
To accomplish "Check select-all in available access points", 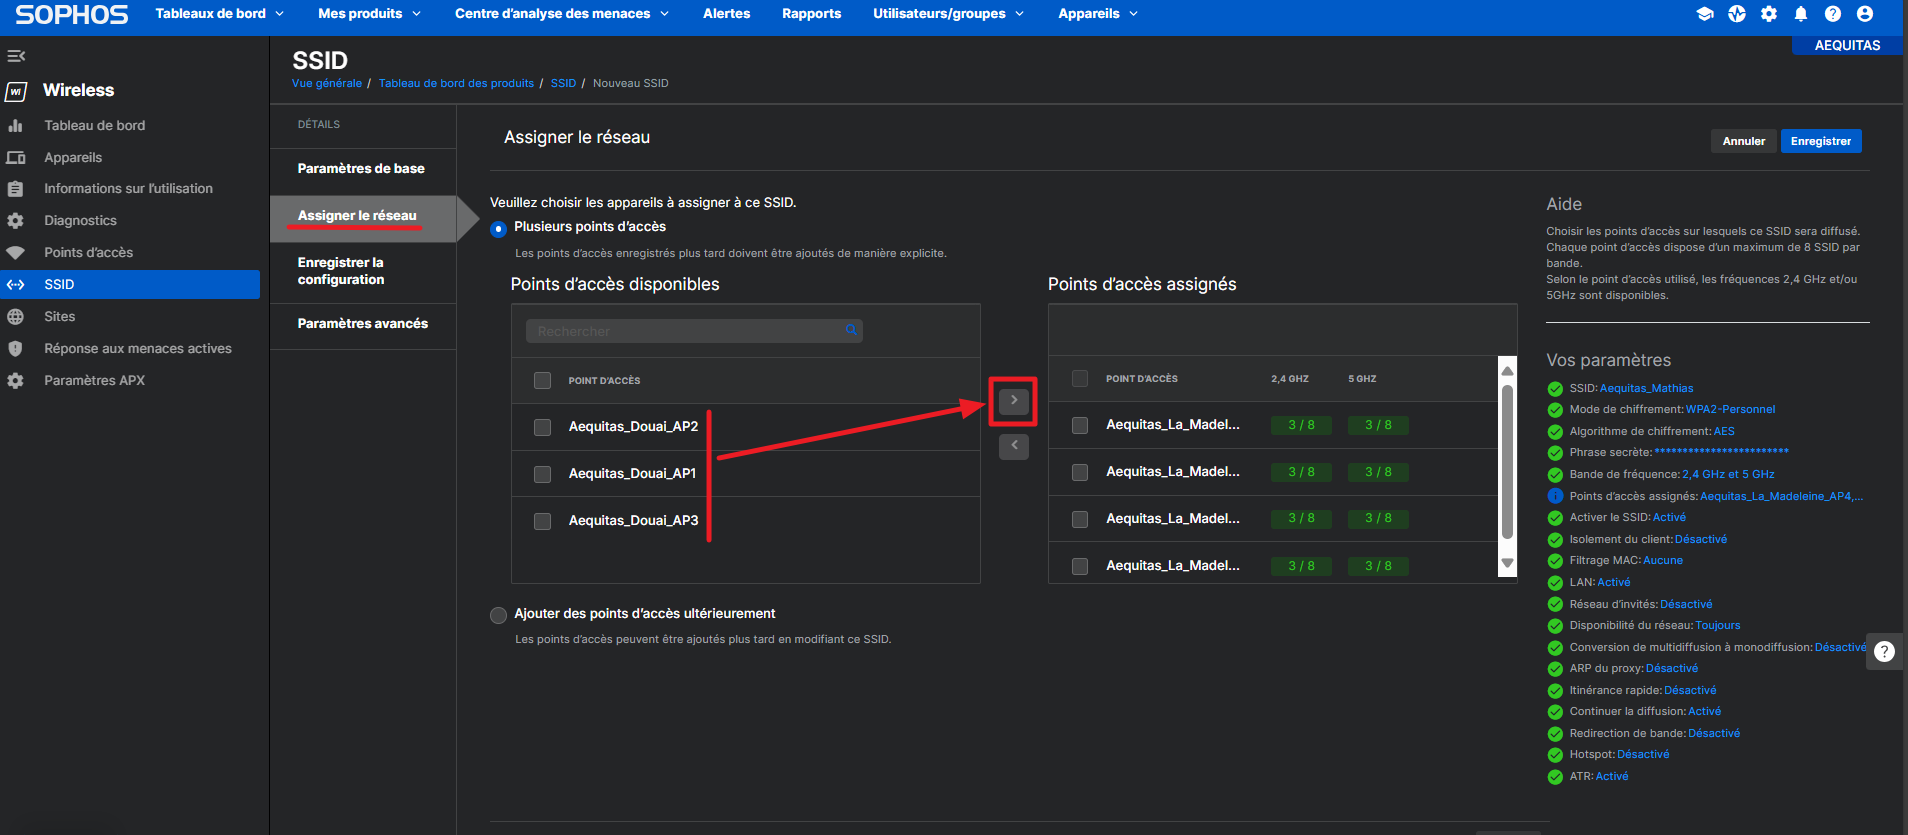I will coord(543,381).
